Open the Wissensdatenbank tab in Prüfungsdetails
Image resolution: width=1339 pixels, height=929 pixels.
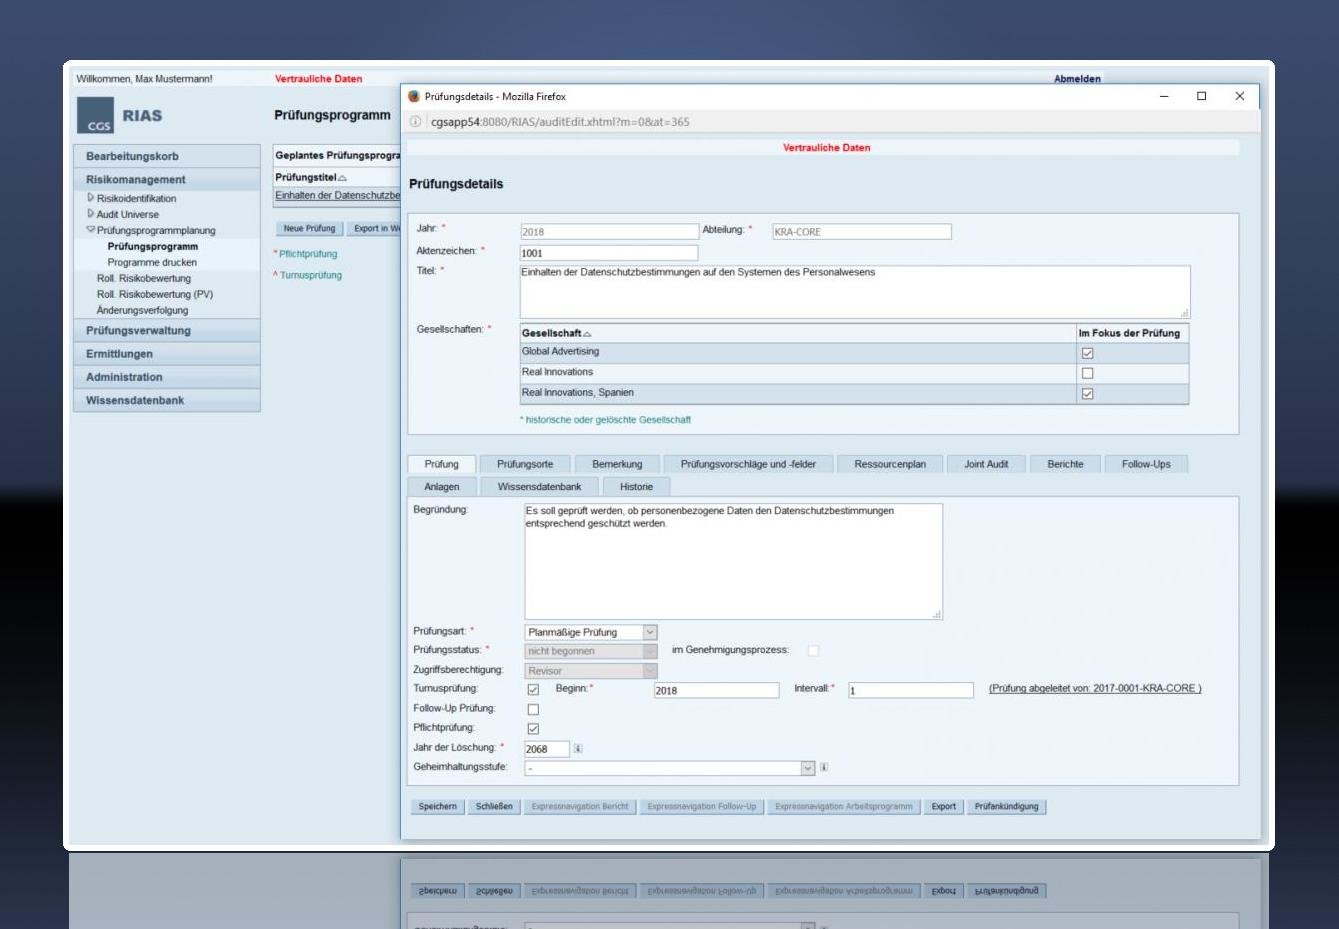[539, 487]
